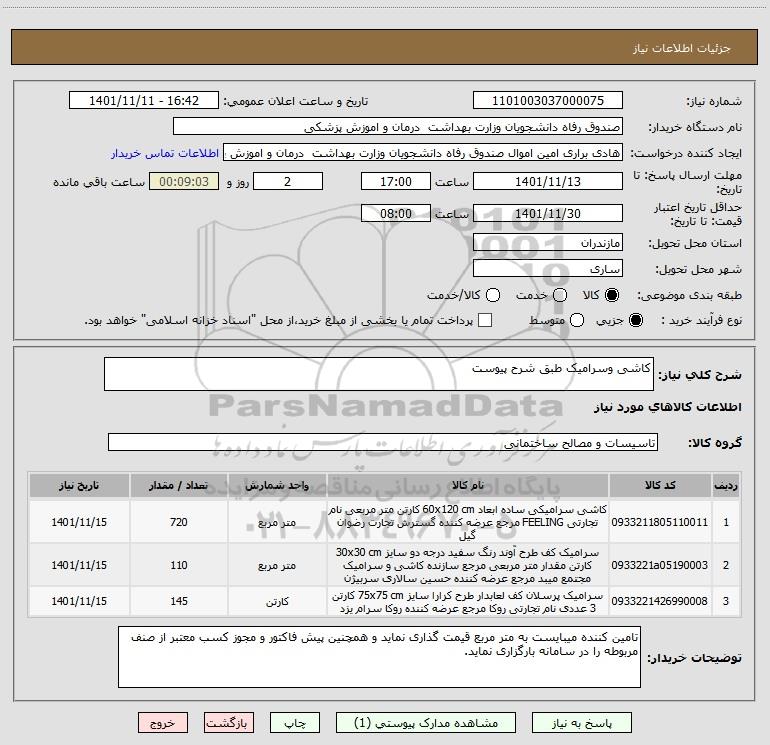770x745 pixels.
Task: Click the پاسخ به نیاز button
Action: pos(582,723)
